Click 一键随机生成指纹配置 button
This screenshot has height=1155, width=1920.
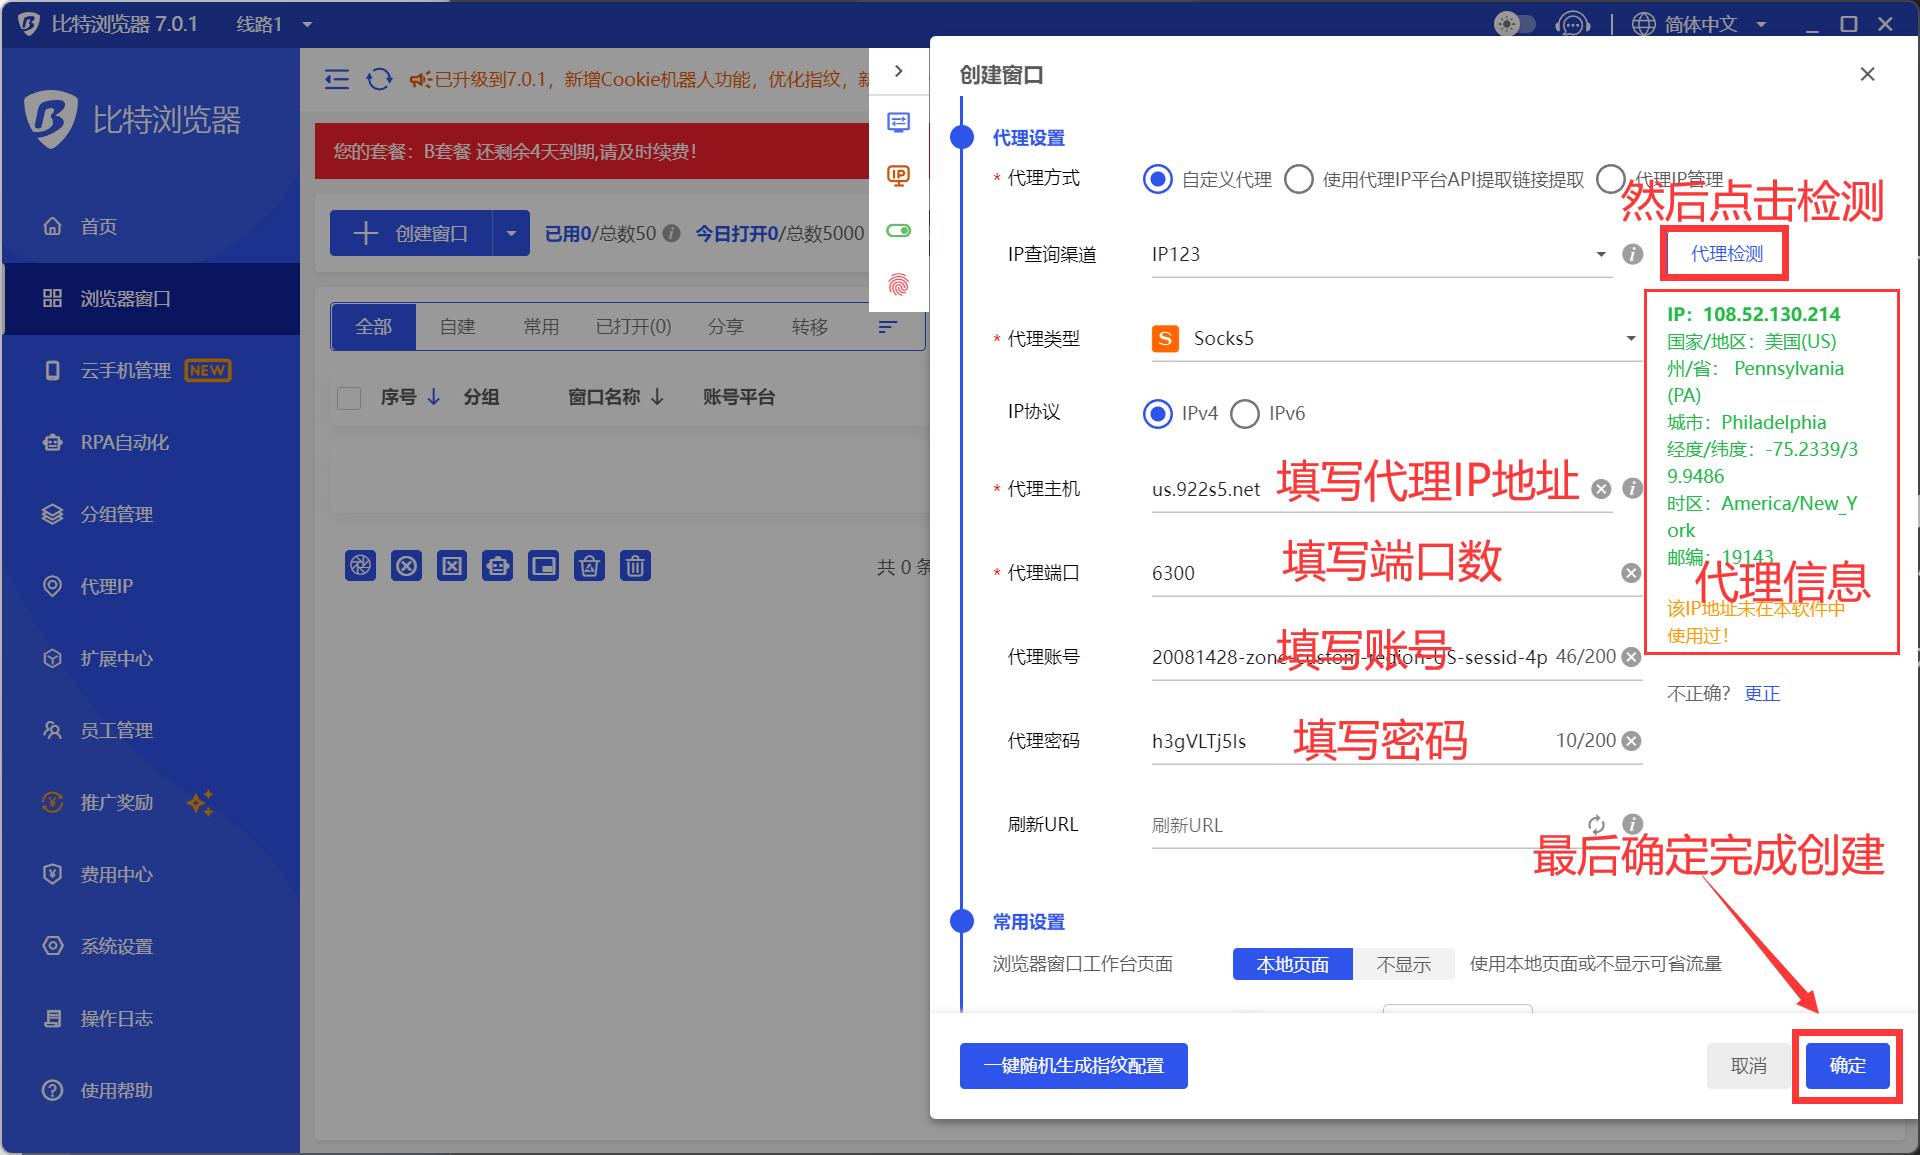(1074, 1066)
